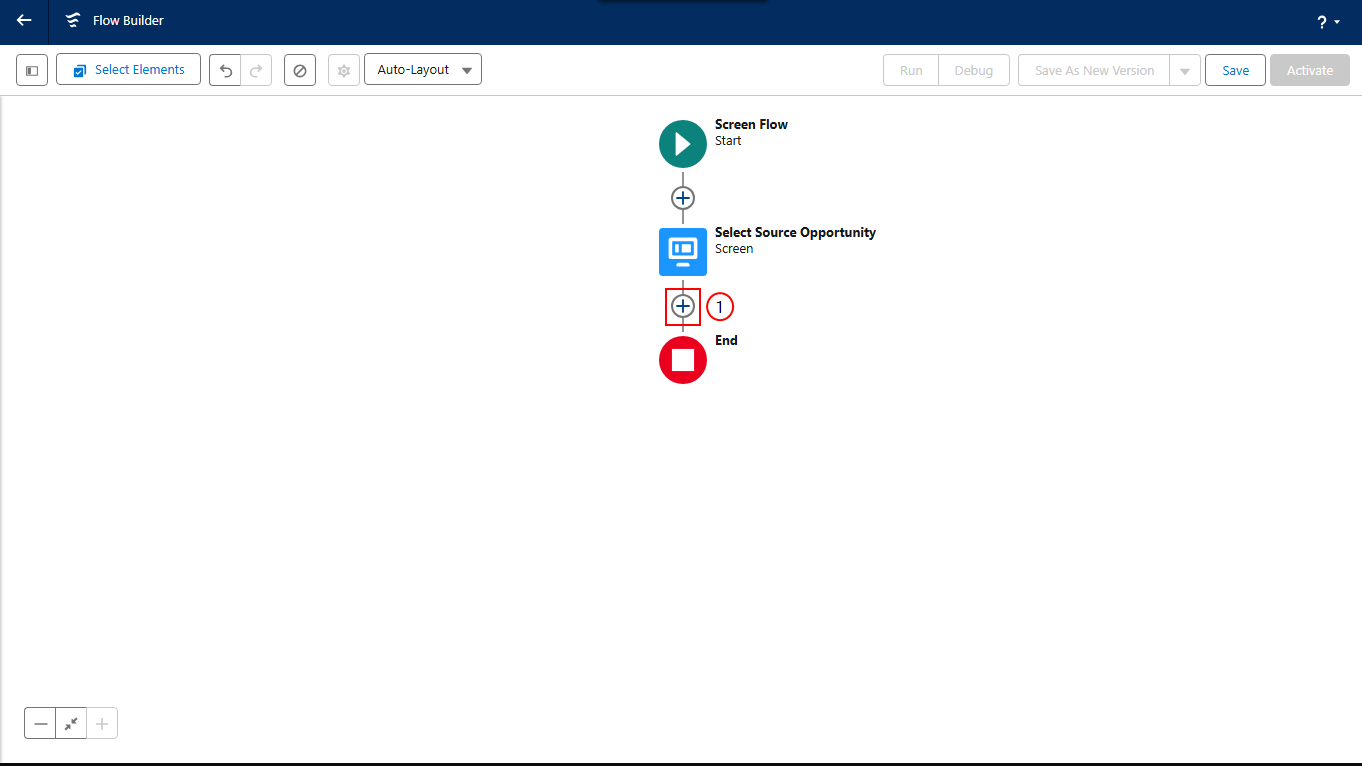Open the help menu question mark
This screenshot has width=1362, height=766.
coord(1327,21)
